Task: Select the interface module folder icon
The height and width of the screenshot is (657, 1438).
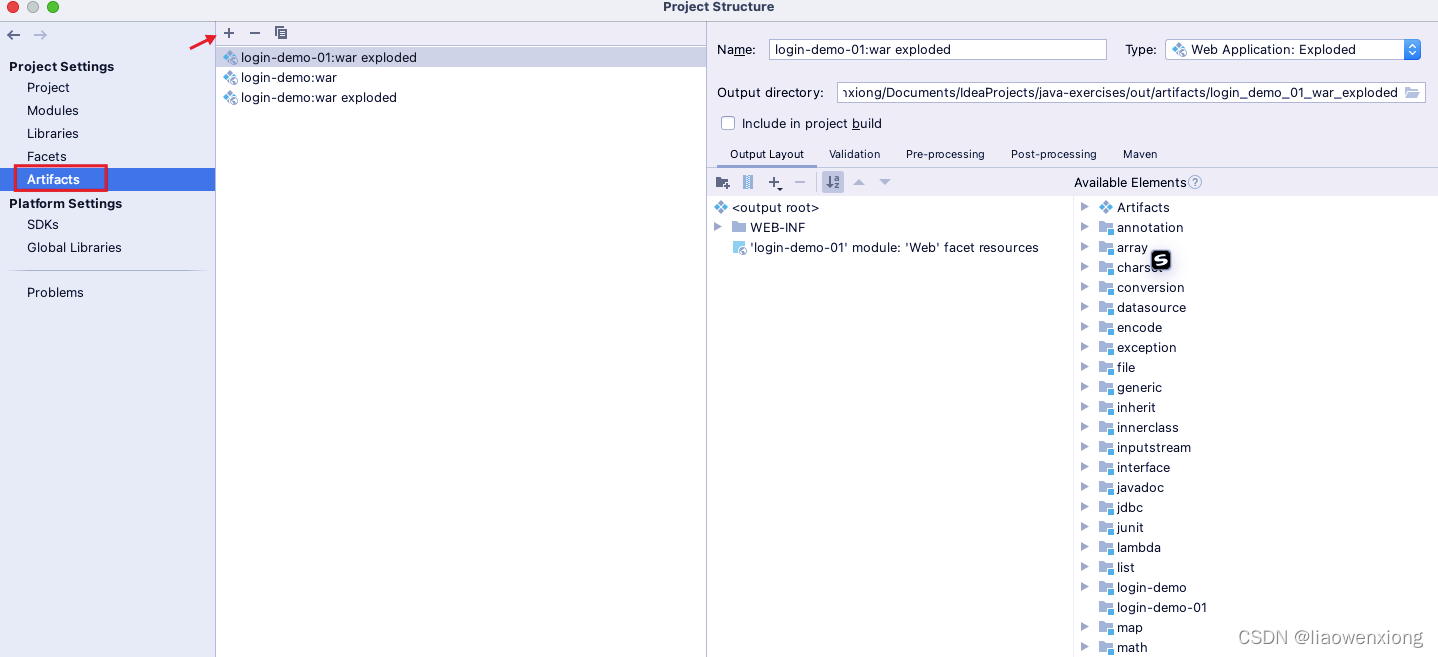Action: pyautogui.click(x=1106, y=467)
